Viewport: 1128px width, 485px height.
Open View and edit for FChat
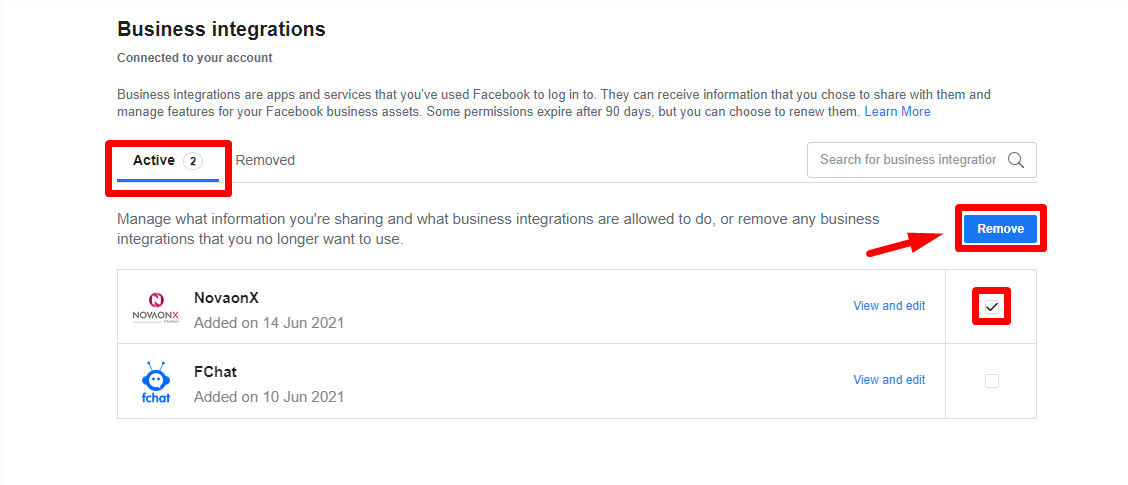(889, 380)
